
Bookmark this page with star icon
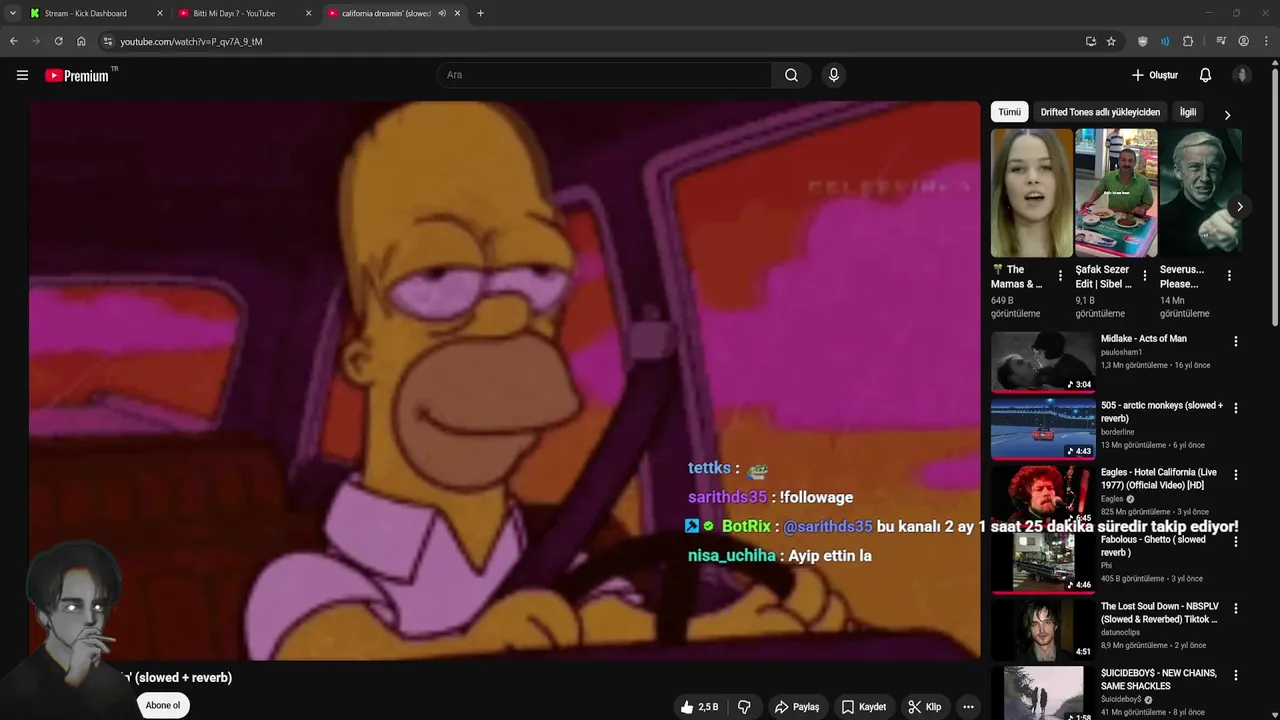click(1111, 41)
